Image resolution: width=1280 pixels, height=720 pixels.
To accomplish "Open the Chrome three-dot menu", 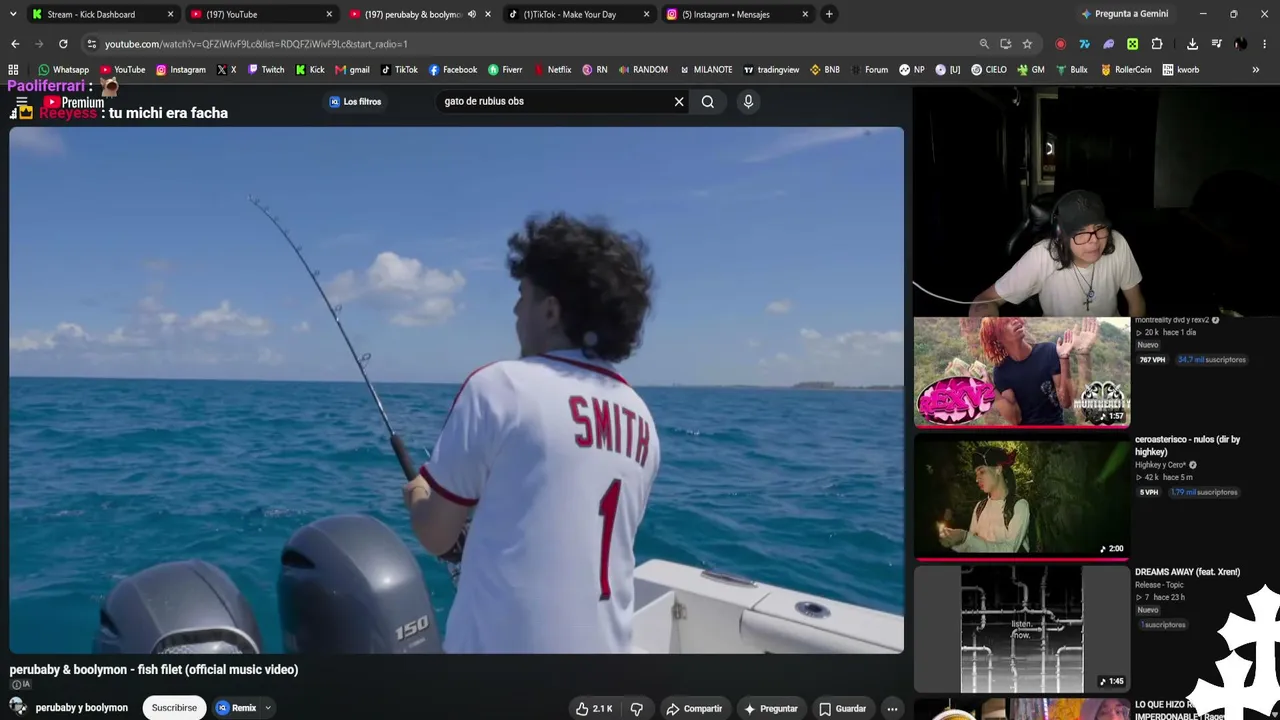I will click(x=1265, y=44).
